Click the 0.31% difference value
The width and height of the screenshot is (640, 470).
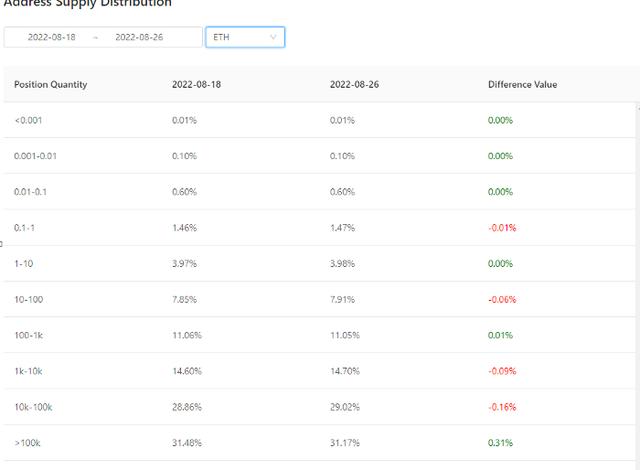coord(500,443)
